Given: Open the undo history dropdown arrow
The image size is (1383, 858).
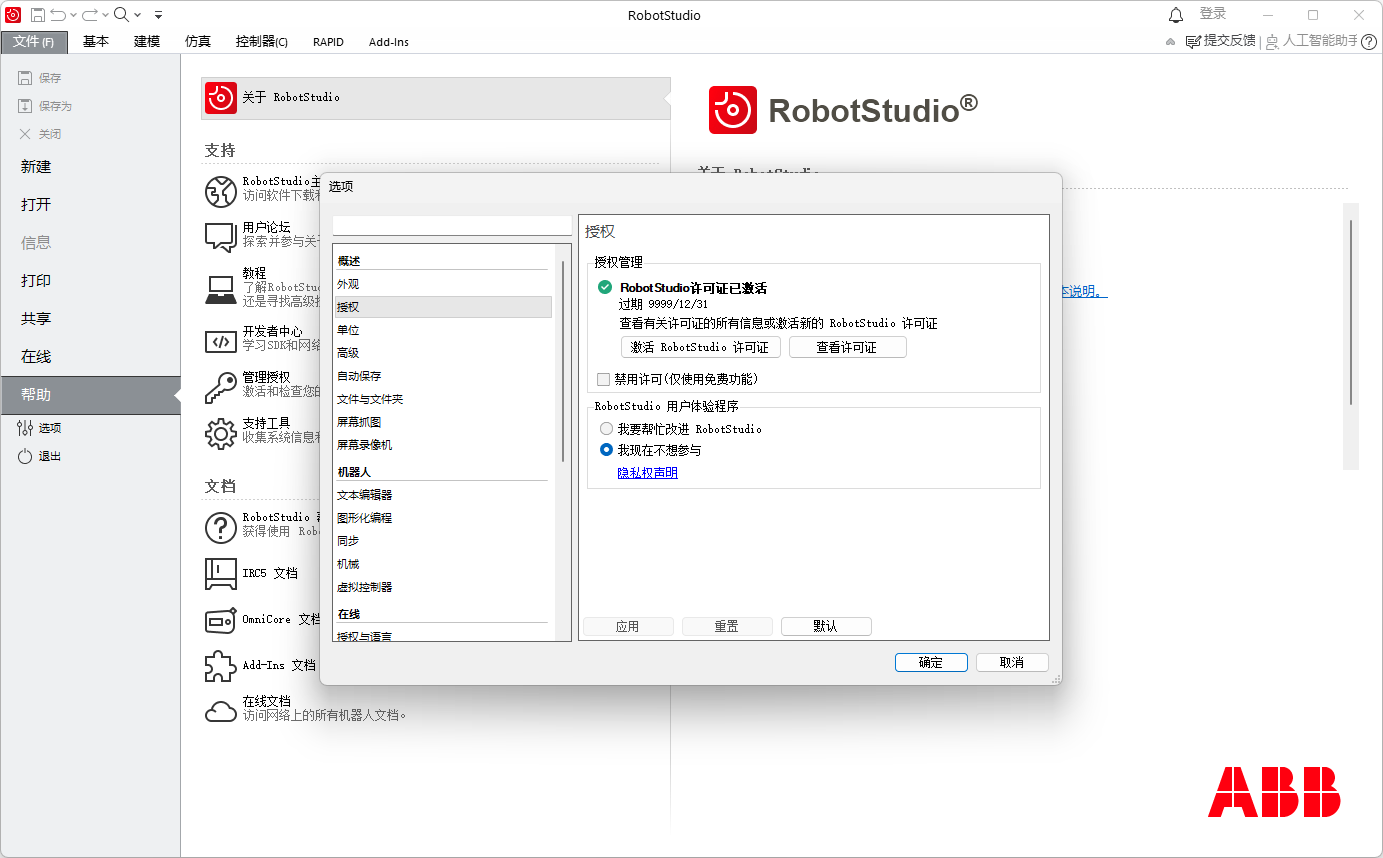Looking at the screenshot, I should coord(73,15).
